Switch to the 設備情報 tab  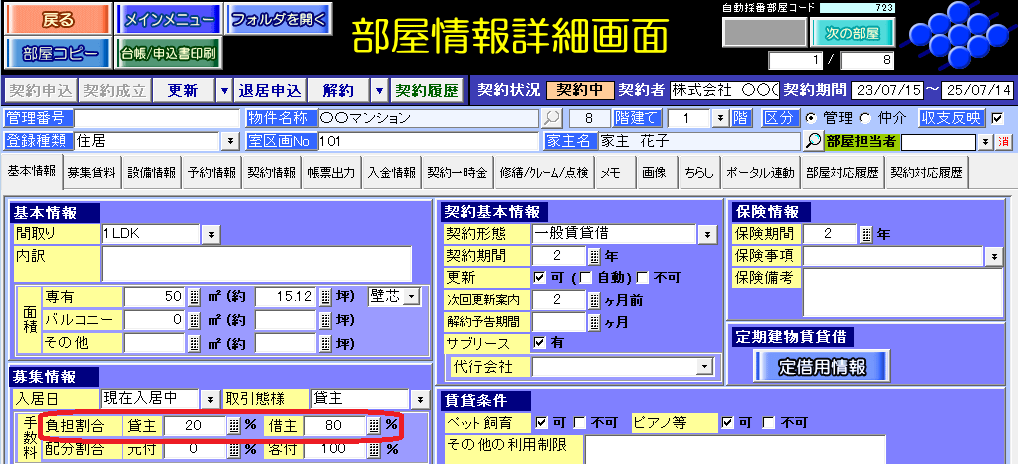(x=152, y=173)
